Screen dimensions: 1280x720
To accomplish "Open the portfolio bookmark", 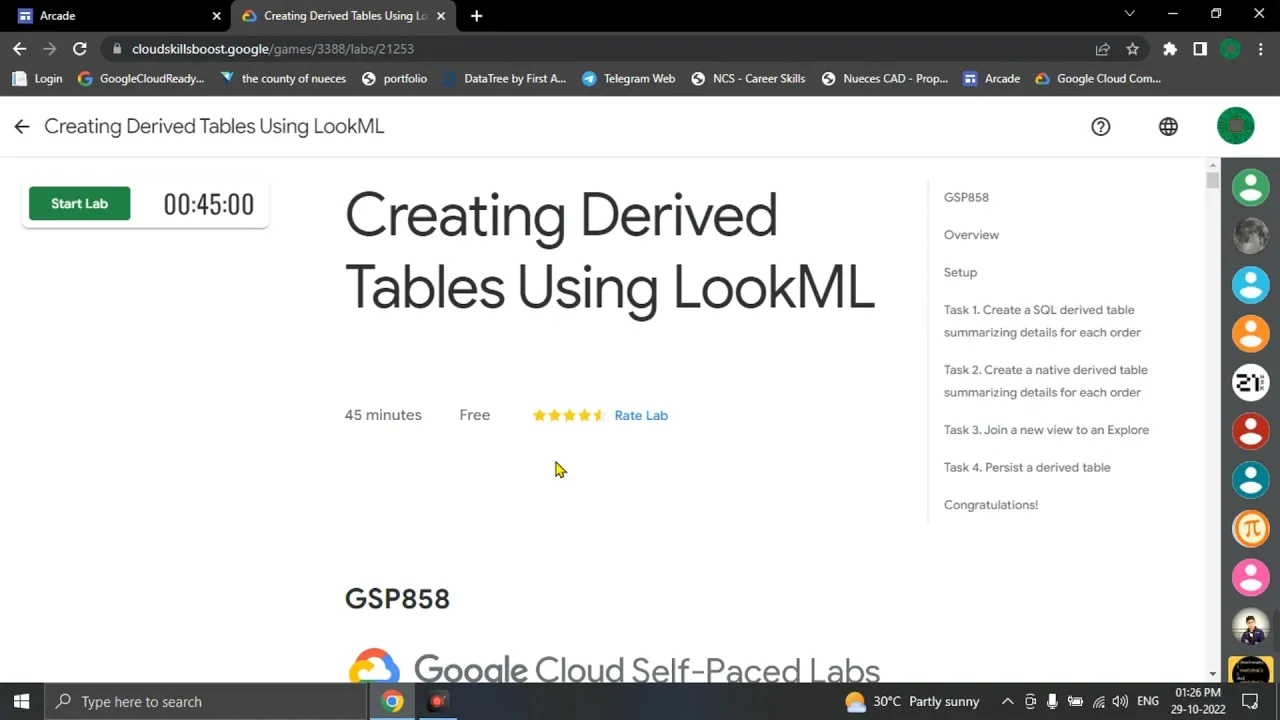I will pos(395,78).
